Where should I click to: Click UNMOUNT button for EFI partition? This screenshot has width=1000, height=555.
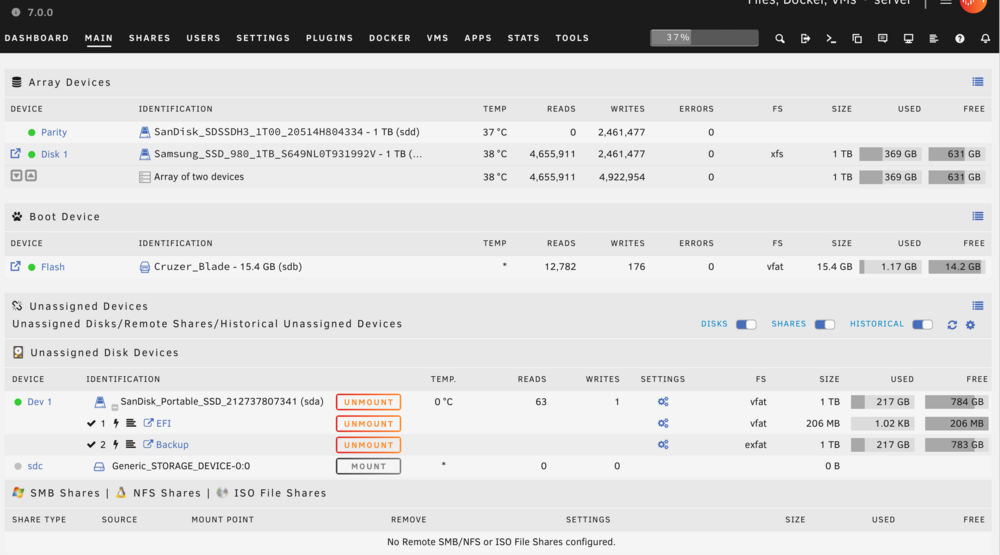point(369,424)
